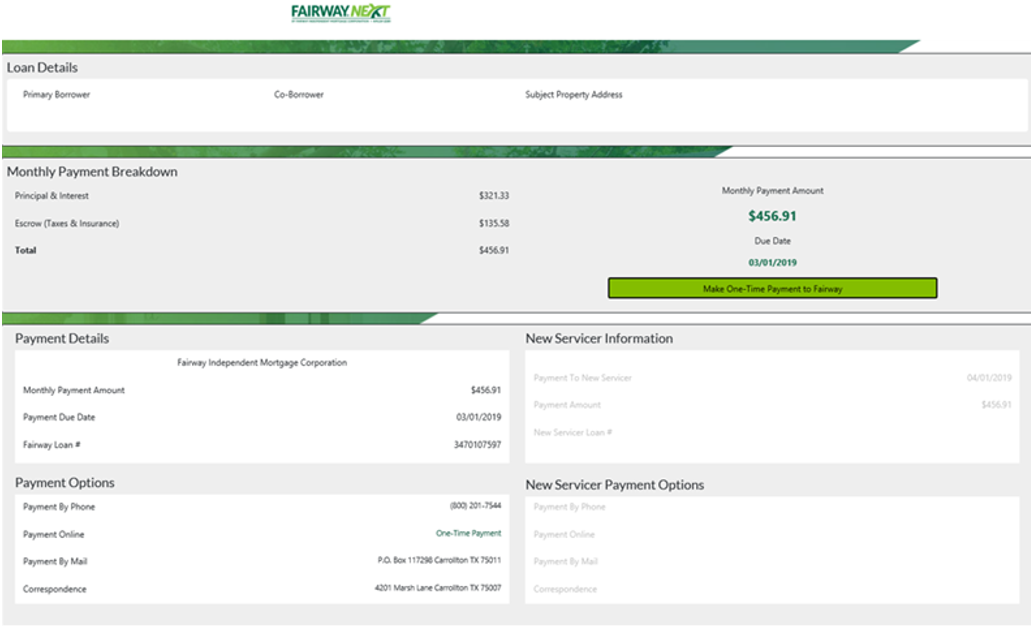Select the Payment Online label under Payment Options
Image resolution: width=1031 pixels, height=626 pixels.
[x=54, y=535]
